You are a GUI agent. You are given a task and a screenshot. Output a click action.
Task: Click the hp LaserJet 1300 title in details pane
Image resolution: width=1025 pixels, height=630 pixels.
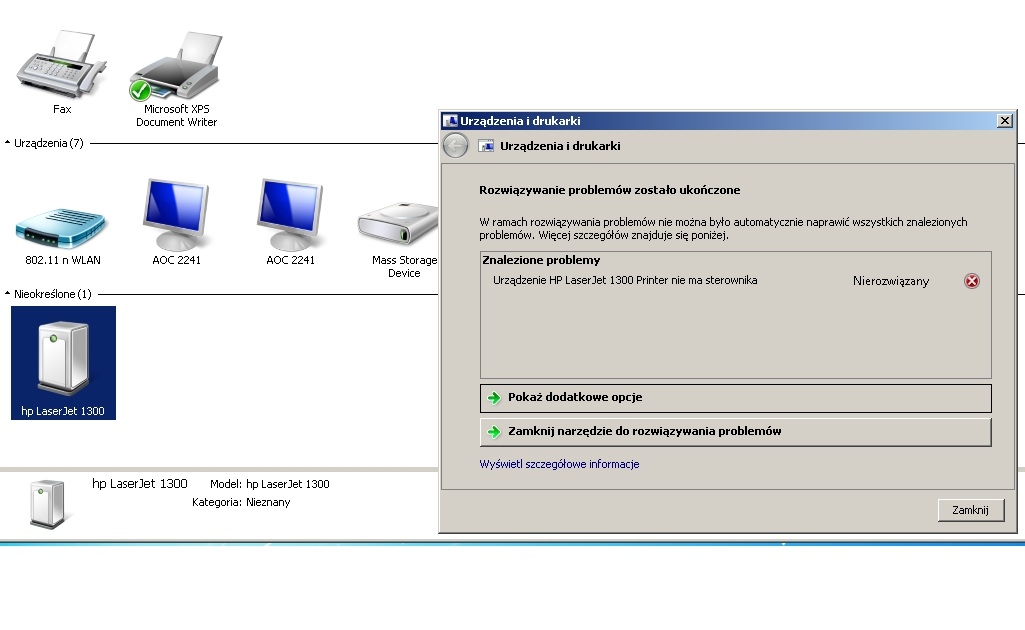pos(140,484)
